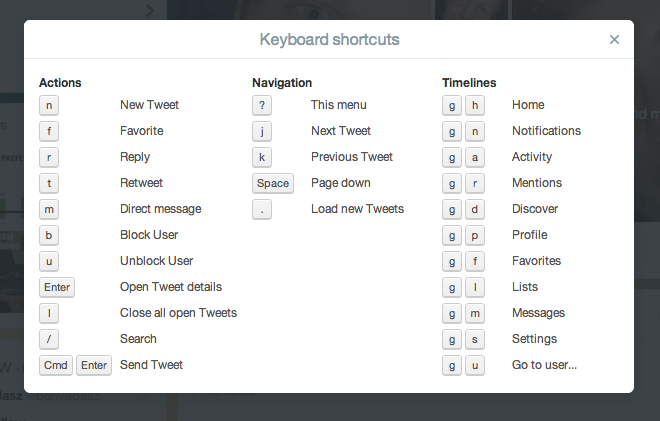Click the 'p' key in the Profile row
This screenshot has width=660, height=421.
click(x=475, y=235)
